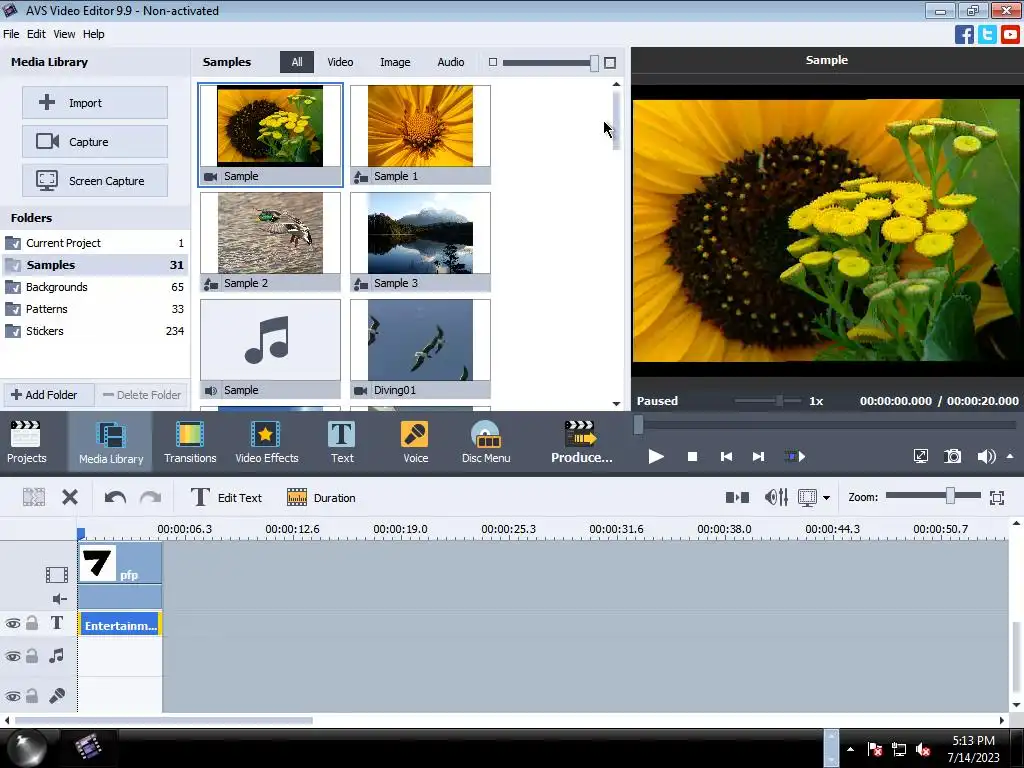
Task: Click the split clip timeline icon
Action: pyautogui.click(x=33, y=498)
